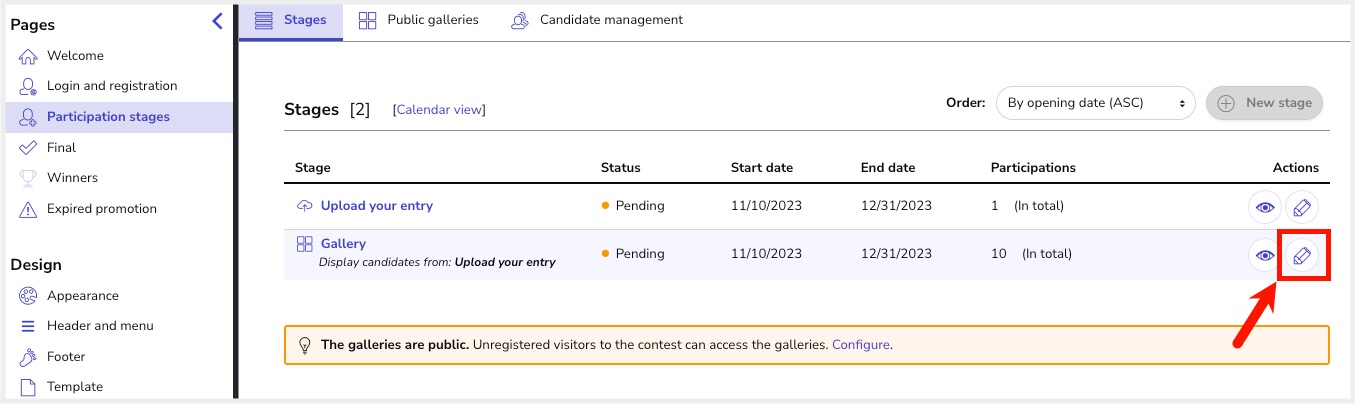Open the Order sorting dropdown

pos(1095,103)
